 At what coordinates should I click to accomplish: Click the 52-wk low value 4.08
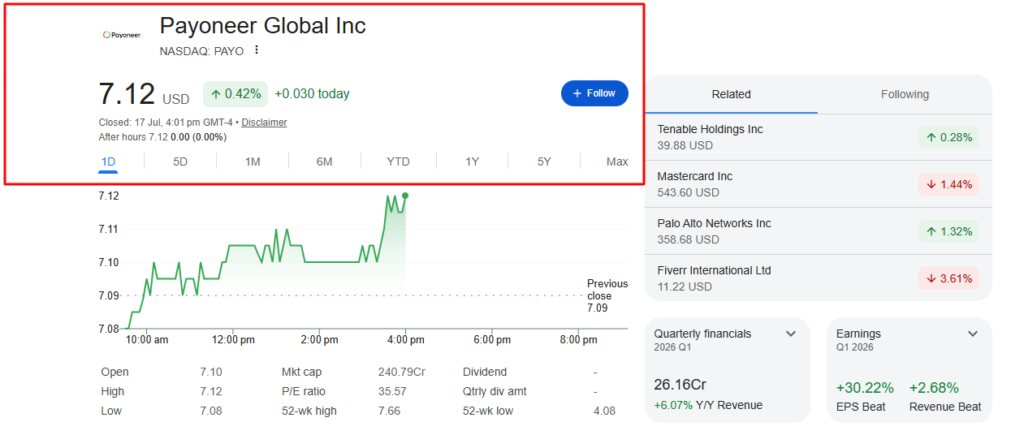click(603, 411)
